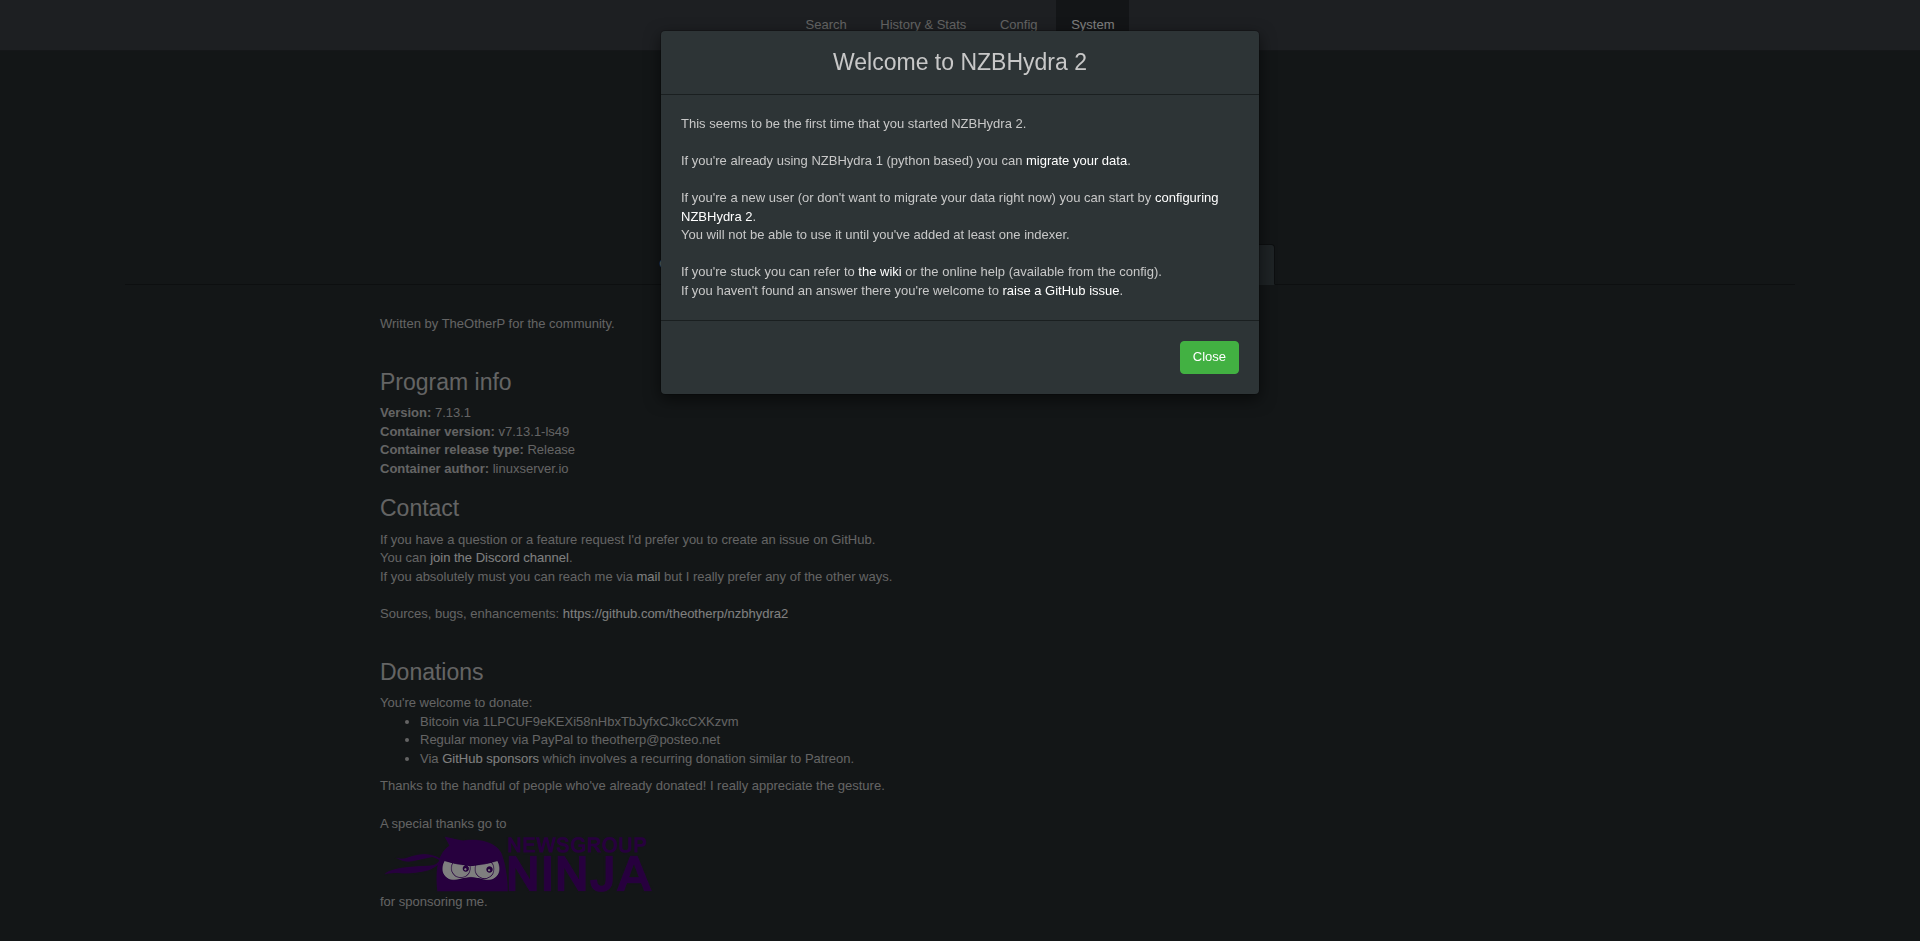Open the History & Stats tab
Image resolution: width=1920 pixels, height=941 pixels.
coord(923,25)
